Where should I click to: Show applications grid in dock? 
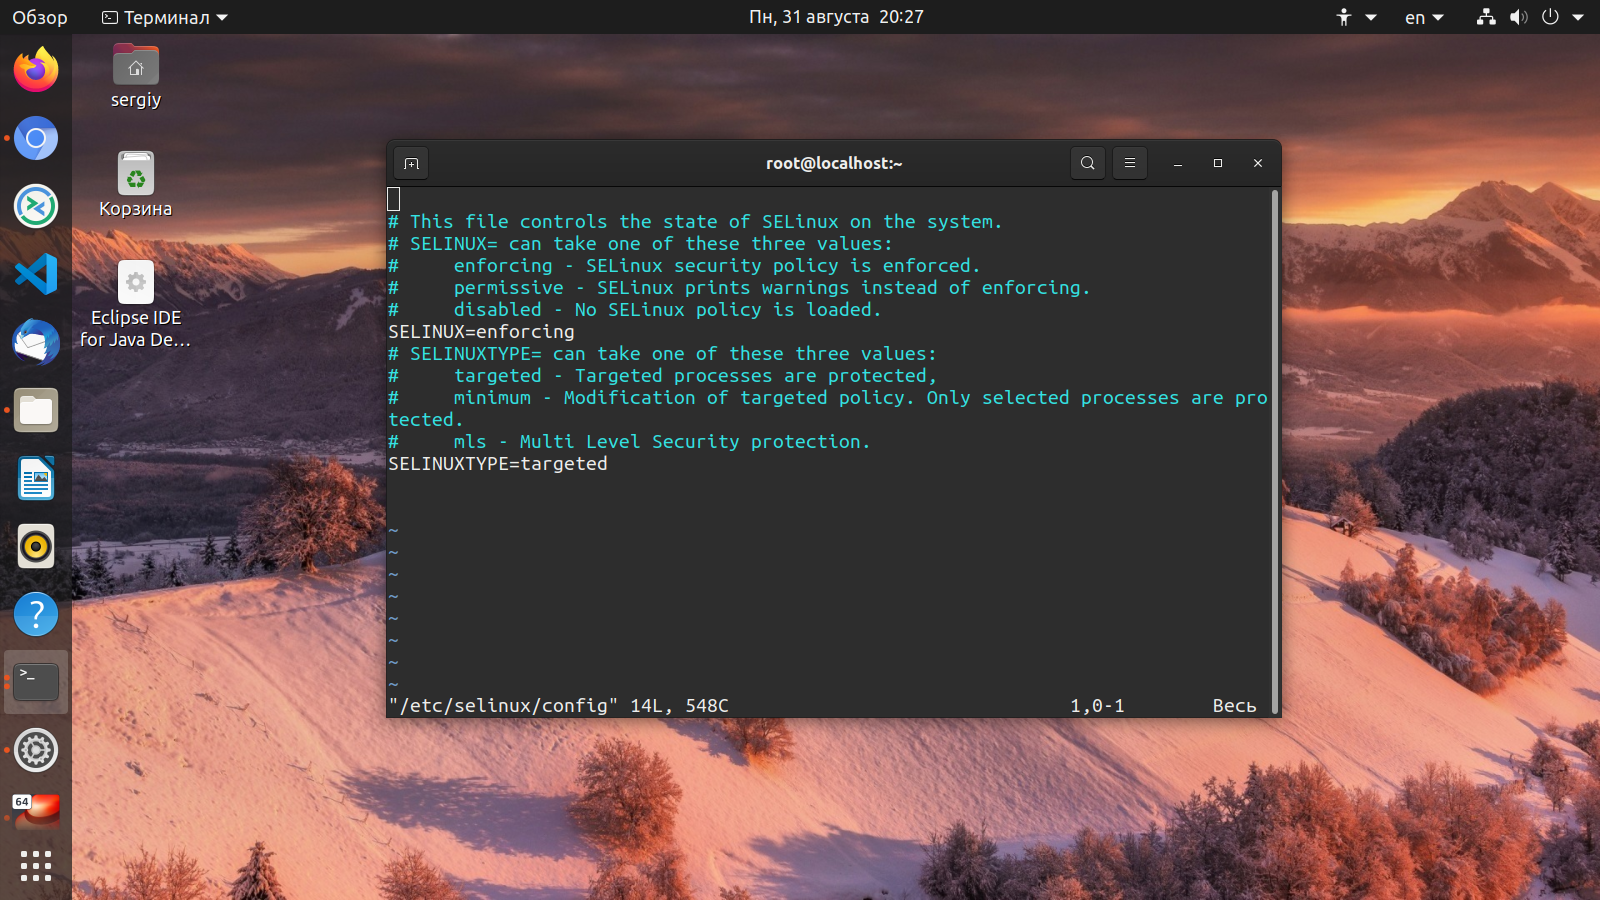click(36, 866)
